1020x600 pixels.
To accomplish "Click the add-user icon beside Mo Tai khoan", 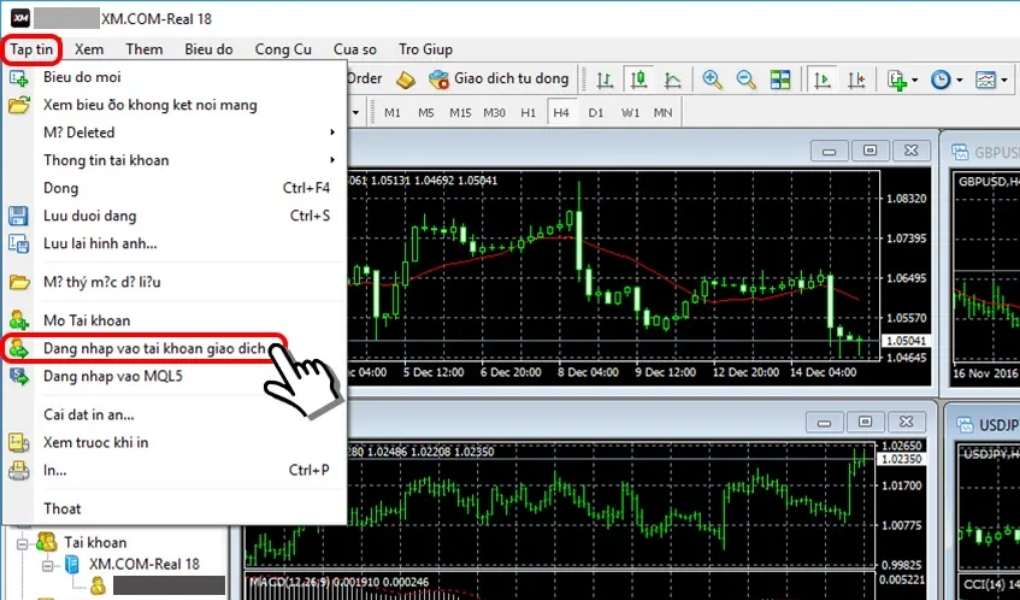I will [18, 321].
